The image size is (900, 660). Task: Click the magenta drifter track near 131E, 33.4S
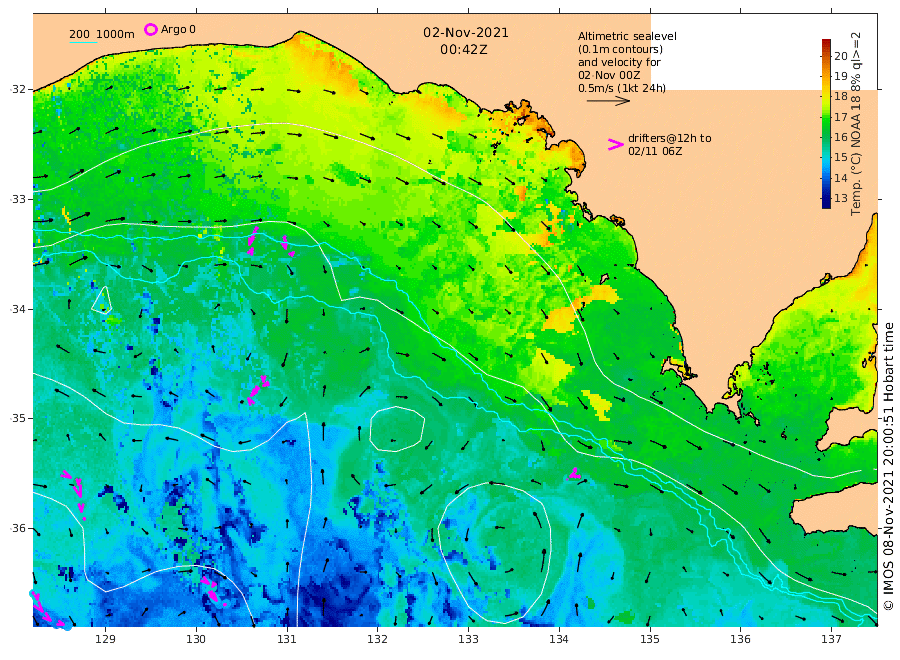287,246
